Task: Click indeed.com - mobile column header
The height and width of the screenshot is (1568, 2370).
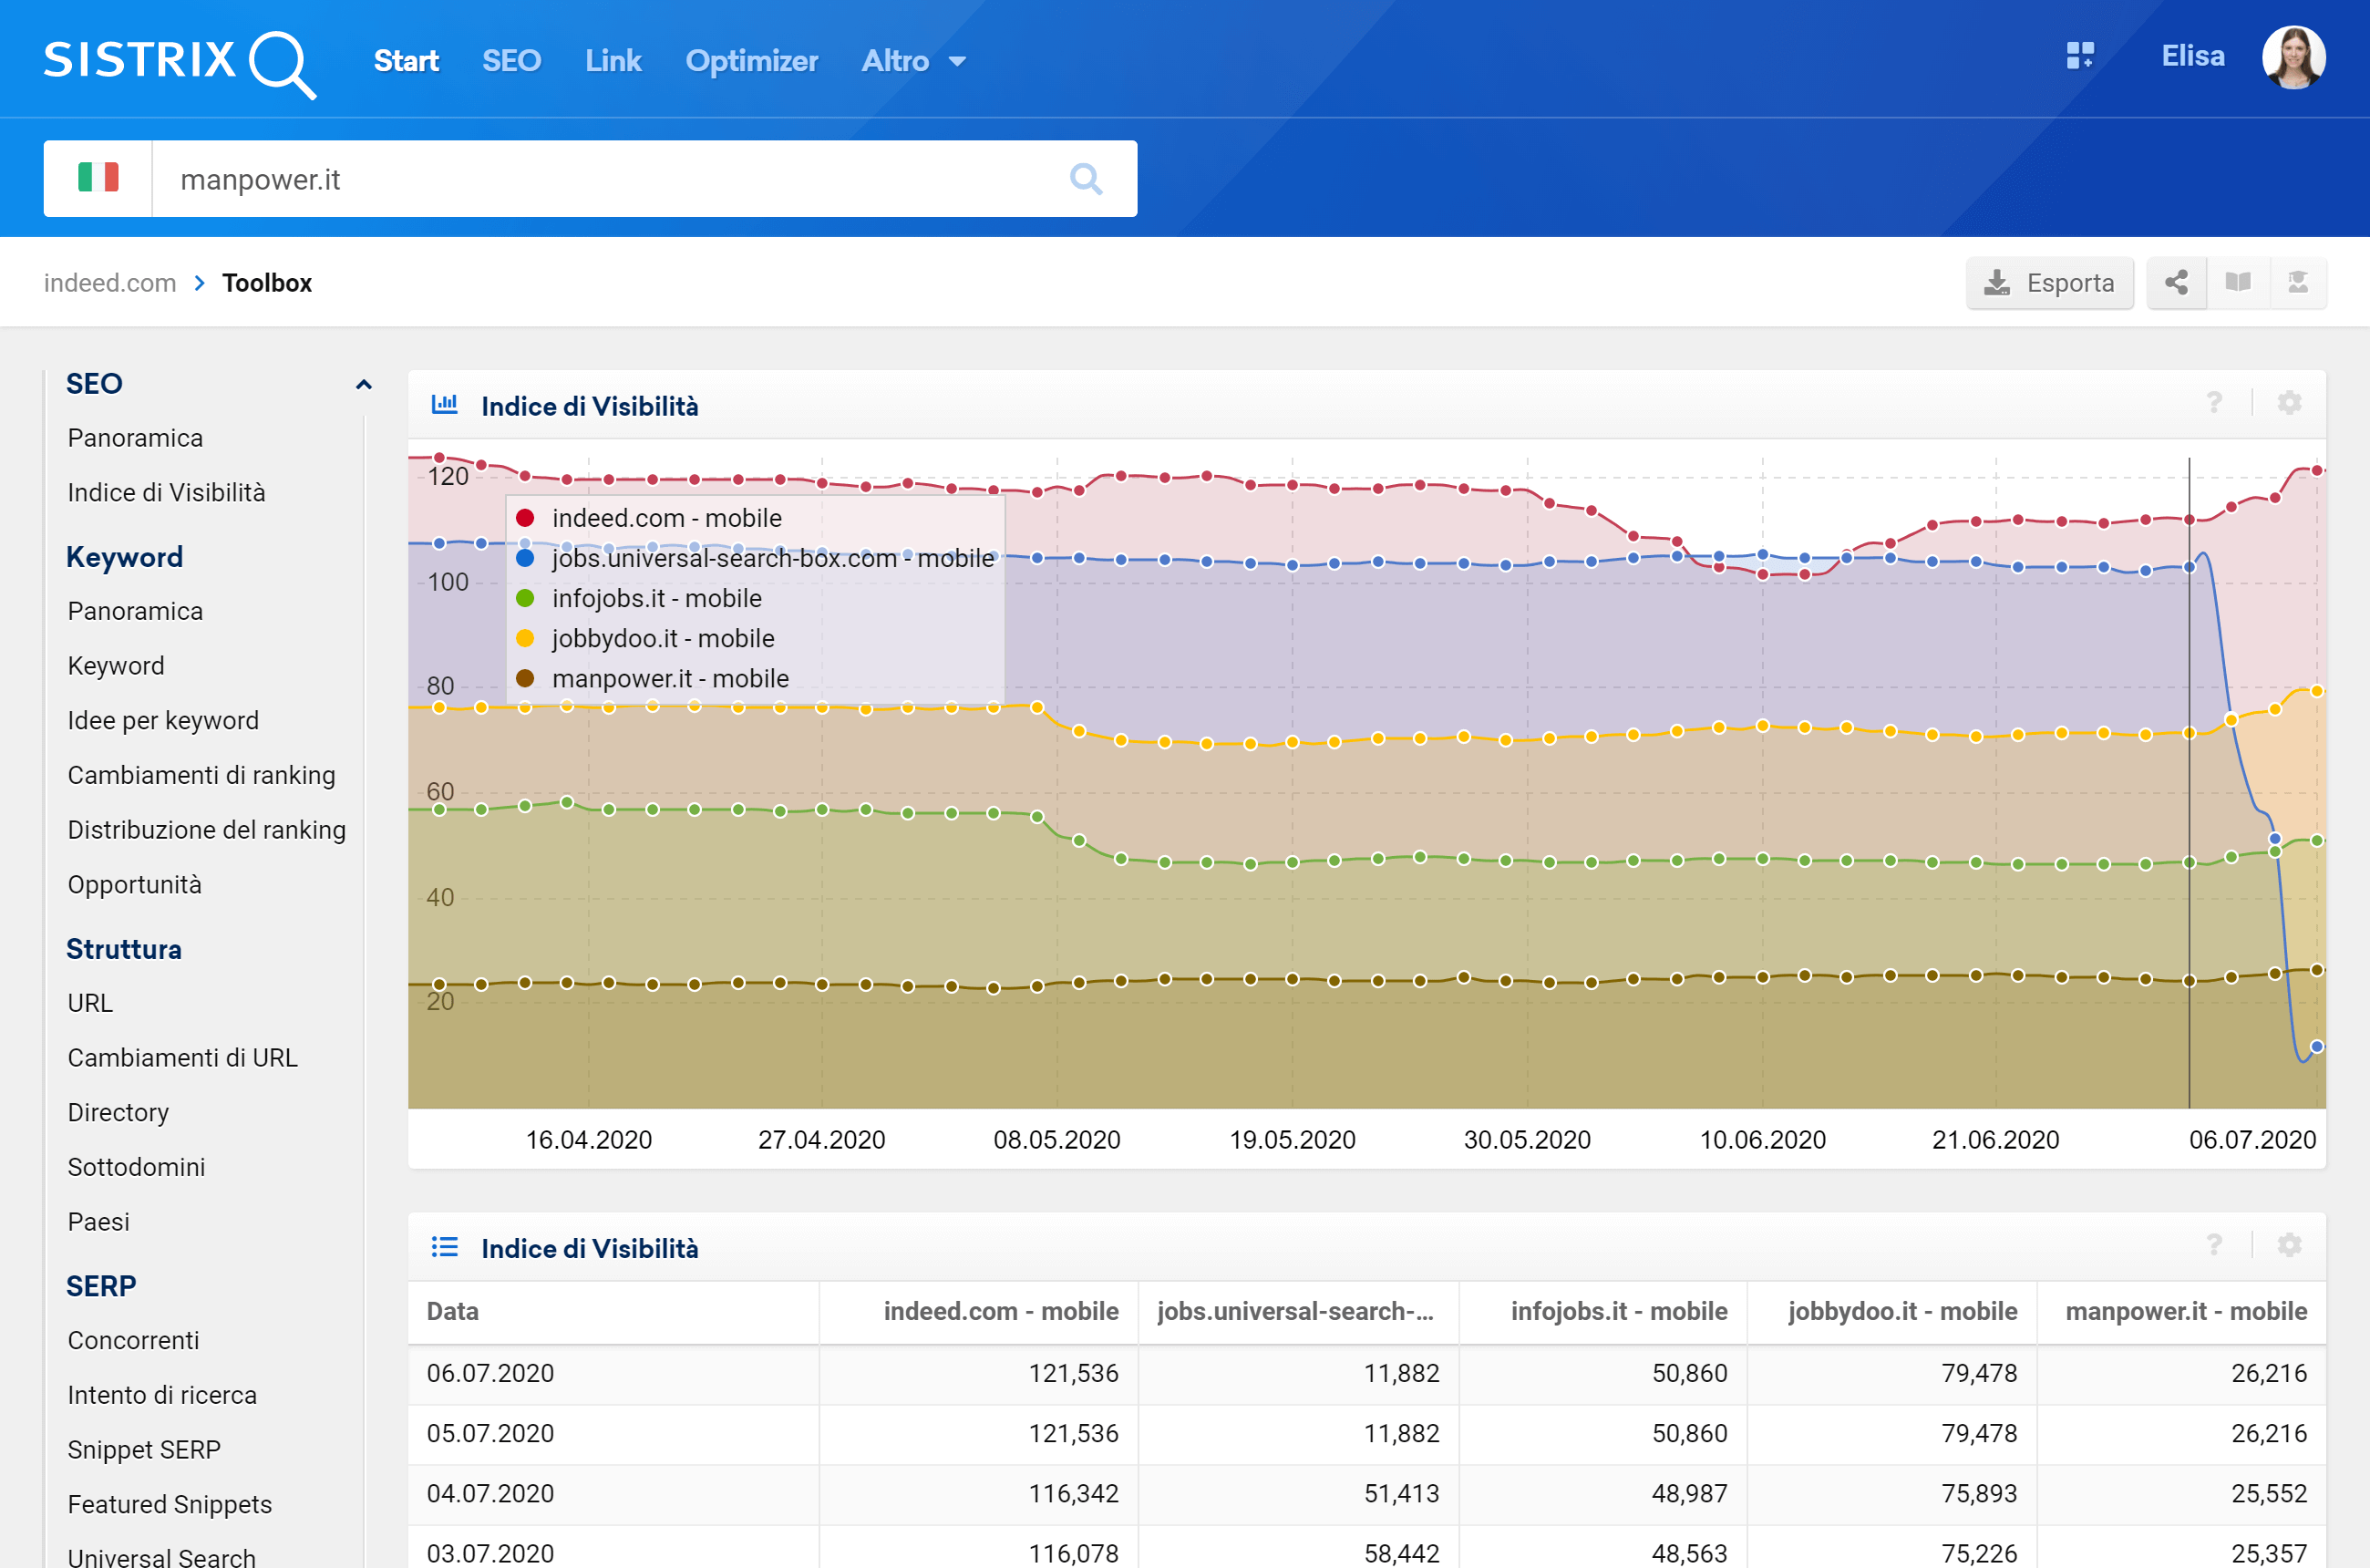Action: coord(1000,1311)
